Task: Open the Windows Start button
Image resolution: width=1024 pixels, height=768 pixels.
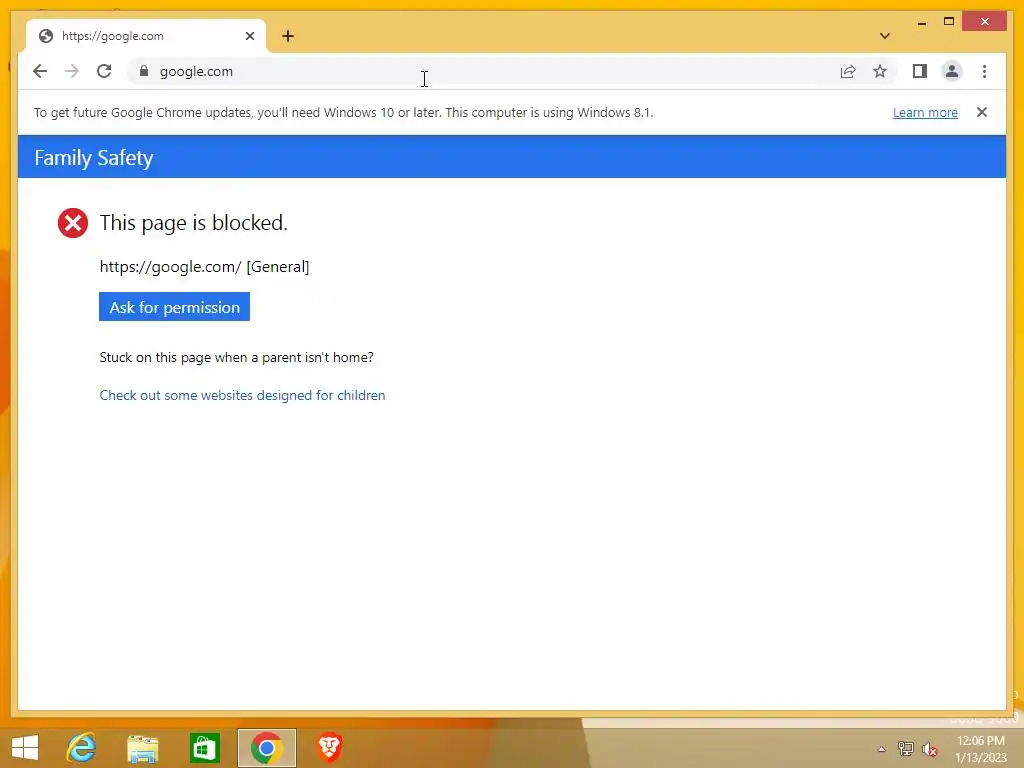Action: tap(25, 748)
